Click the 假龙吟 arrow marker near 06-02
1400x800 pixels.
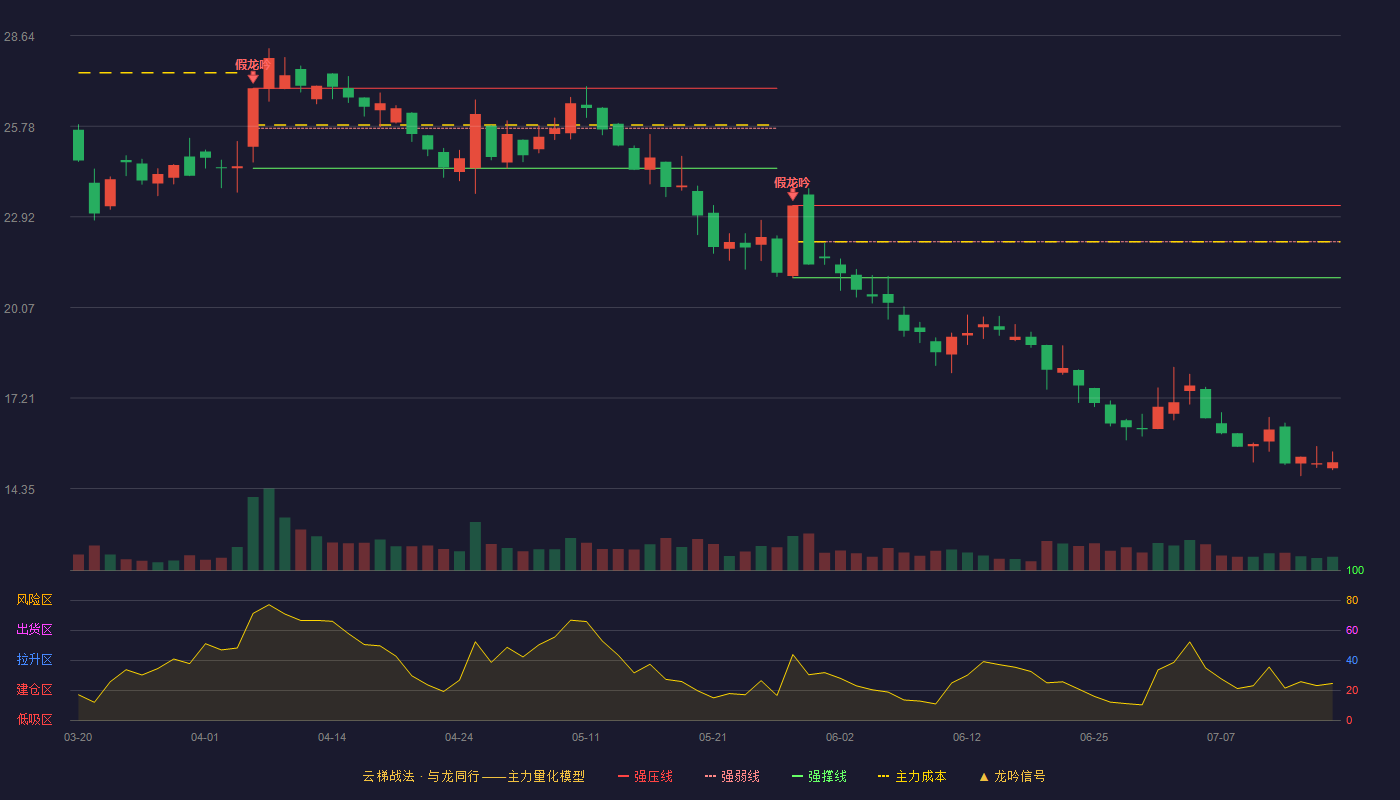click(792, 195)
